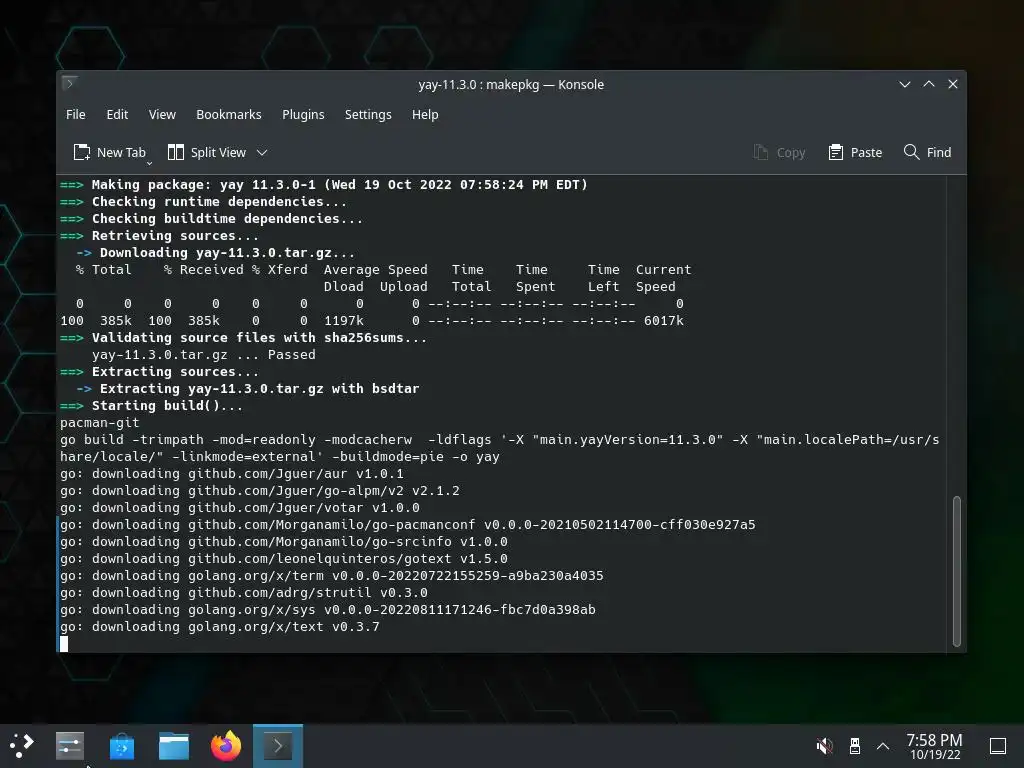Click the 'golang.org/x/text v0.3.7' line
The height and width of the screenshot is (768, 1024).
[219, 626]
